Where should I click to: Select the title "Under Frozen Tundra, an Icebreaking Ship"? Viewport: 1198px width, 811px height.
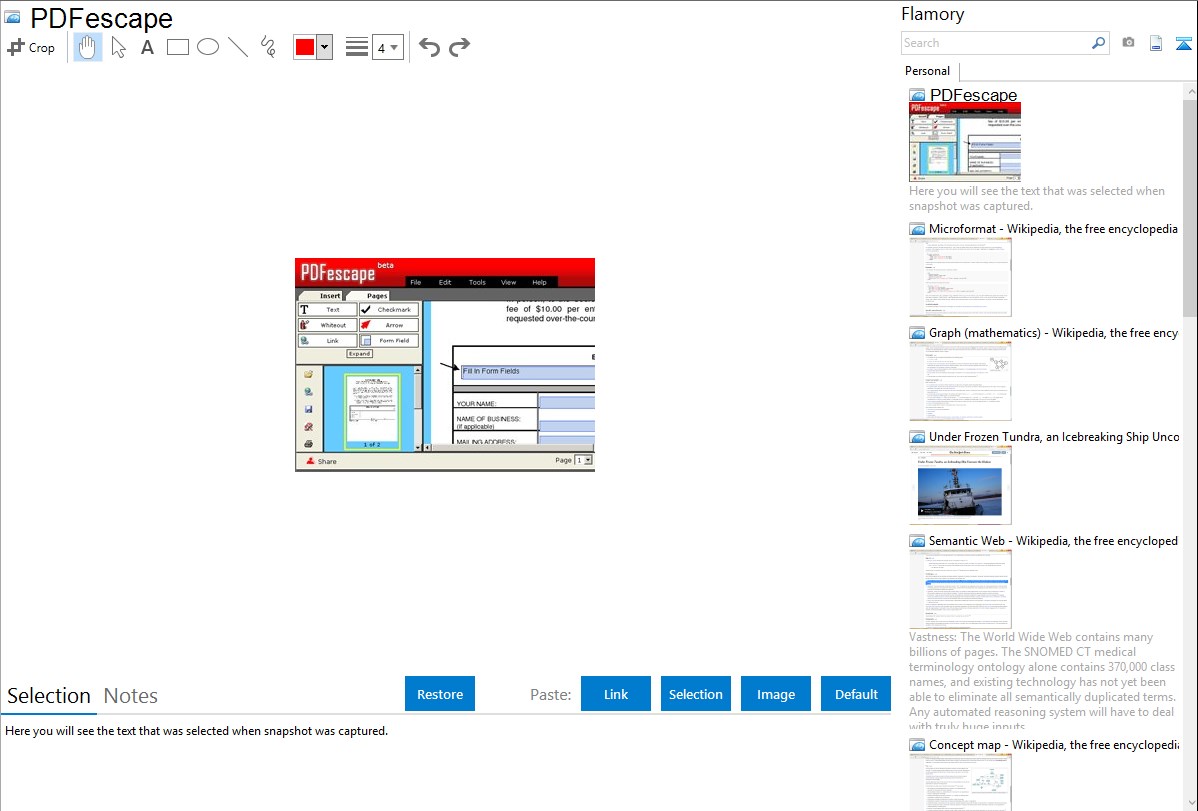point(1054,437)
